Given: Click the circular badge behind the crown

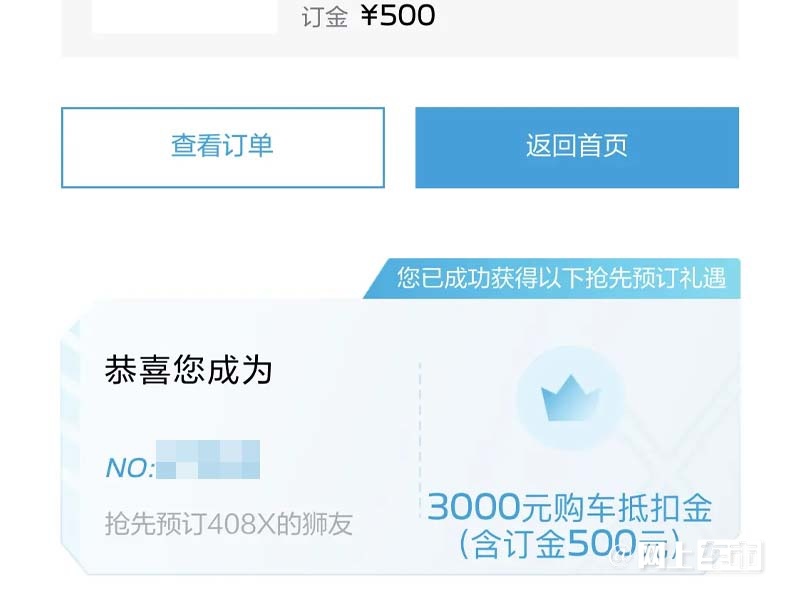Looking at the screenshot, I should click(570, 398).
